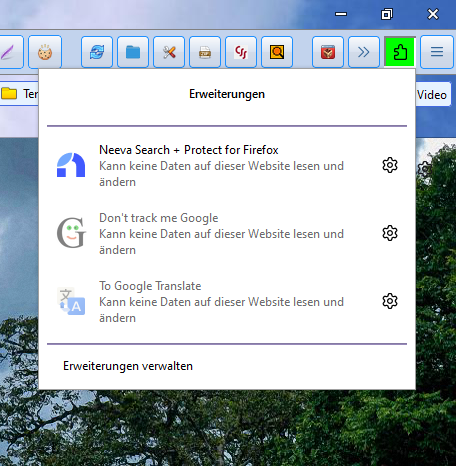Click the ZIP archive toolbar icon

coord(205,52)
